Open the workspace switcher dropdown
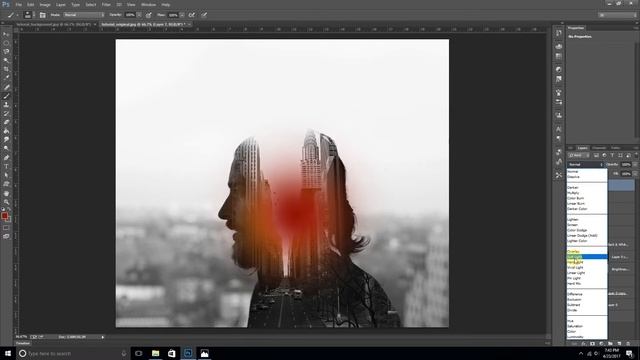Image resolution: width=640 pixels, height=360 pixels. click(x=617, y=15)
